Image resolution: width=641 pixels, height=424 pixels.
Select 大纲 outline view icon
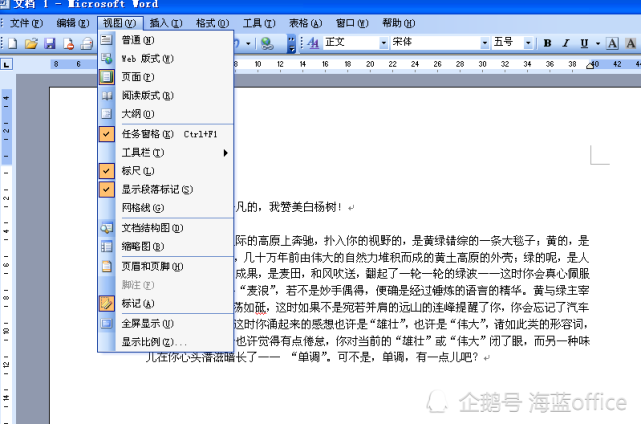[x=106, y=114]
